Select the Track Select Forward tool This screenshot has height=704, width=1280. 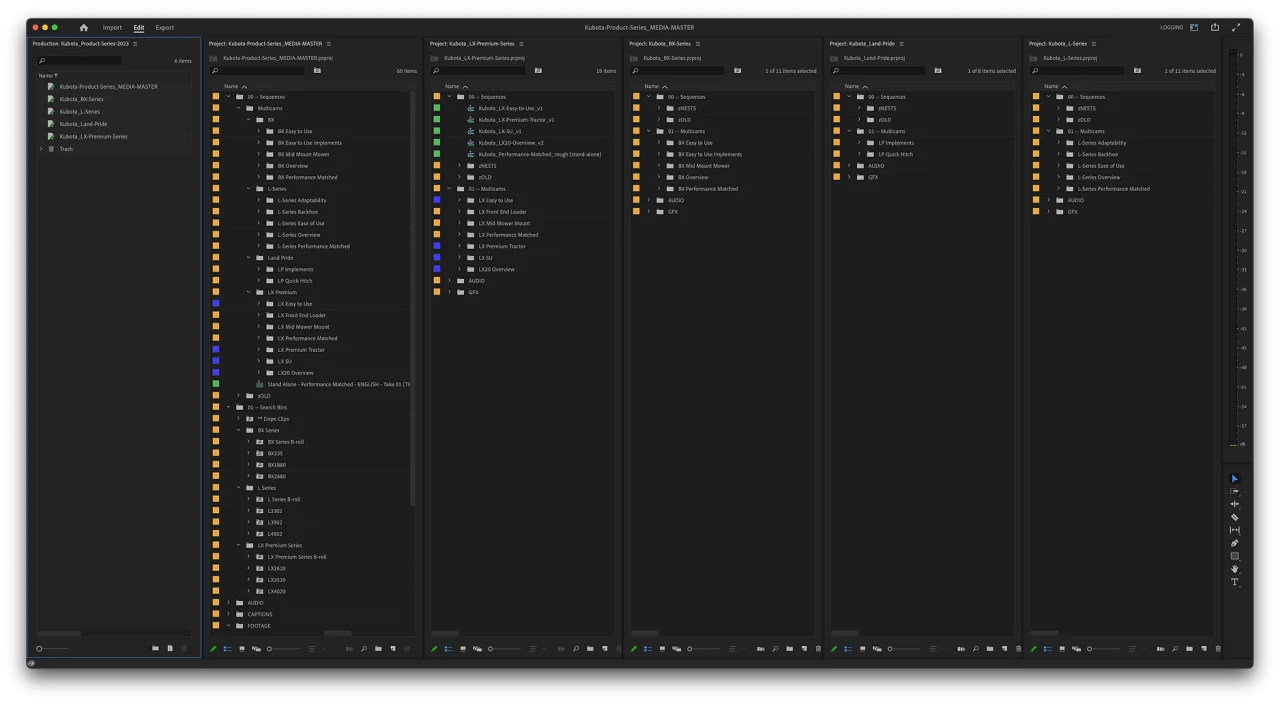point(1234,492)
